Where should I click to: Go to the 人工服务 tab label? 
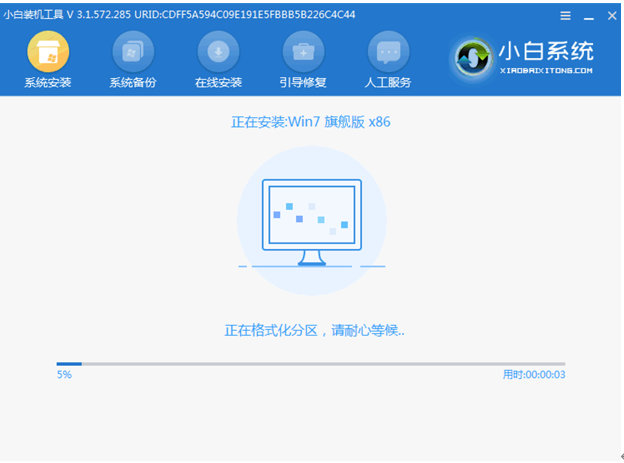pyautogui.click(x=388, y=82)
